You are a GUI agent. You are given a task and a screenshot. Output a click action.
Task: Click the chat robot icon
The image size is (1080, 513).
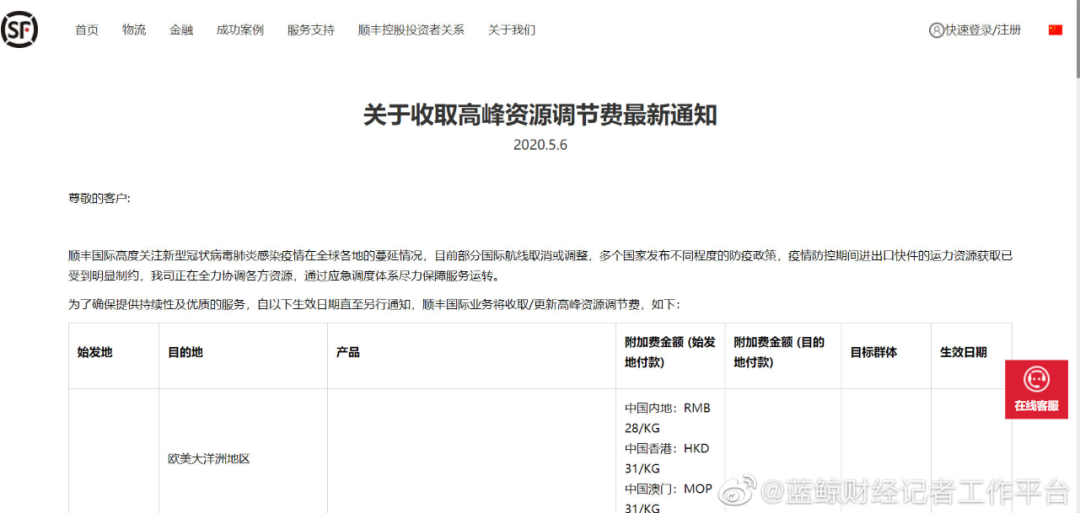1036,379
